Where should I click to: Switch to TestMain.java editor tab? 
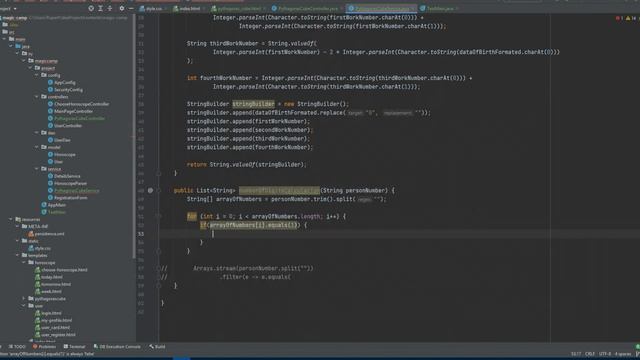click(439, 8)
